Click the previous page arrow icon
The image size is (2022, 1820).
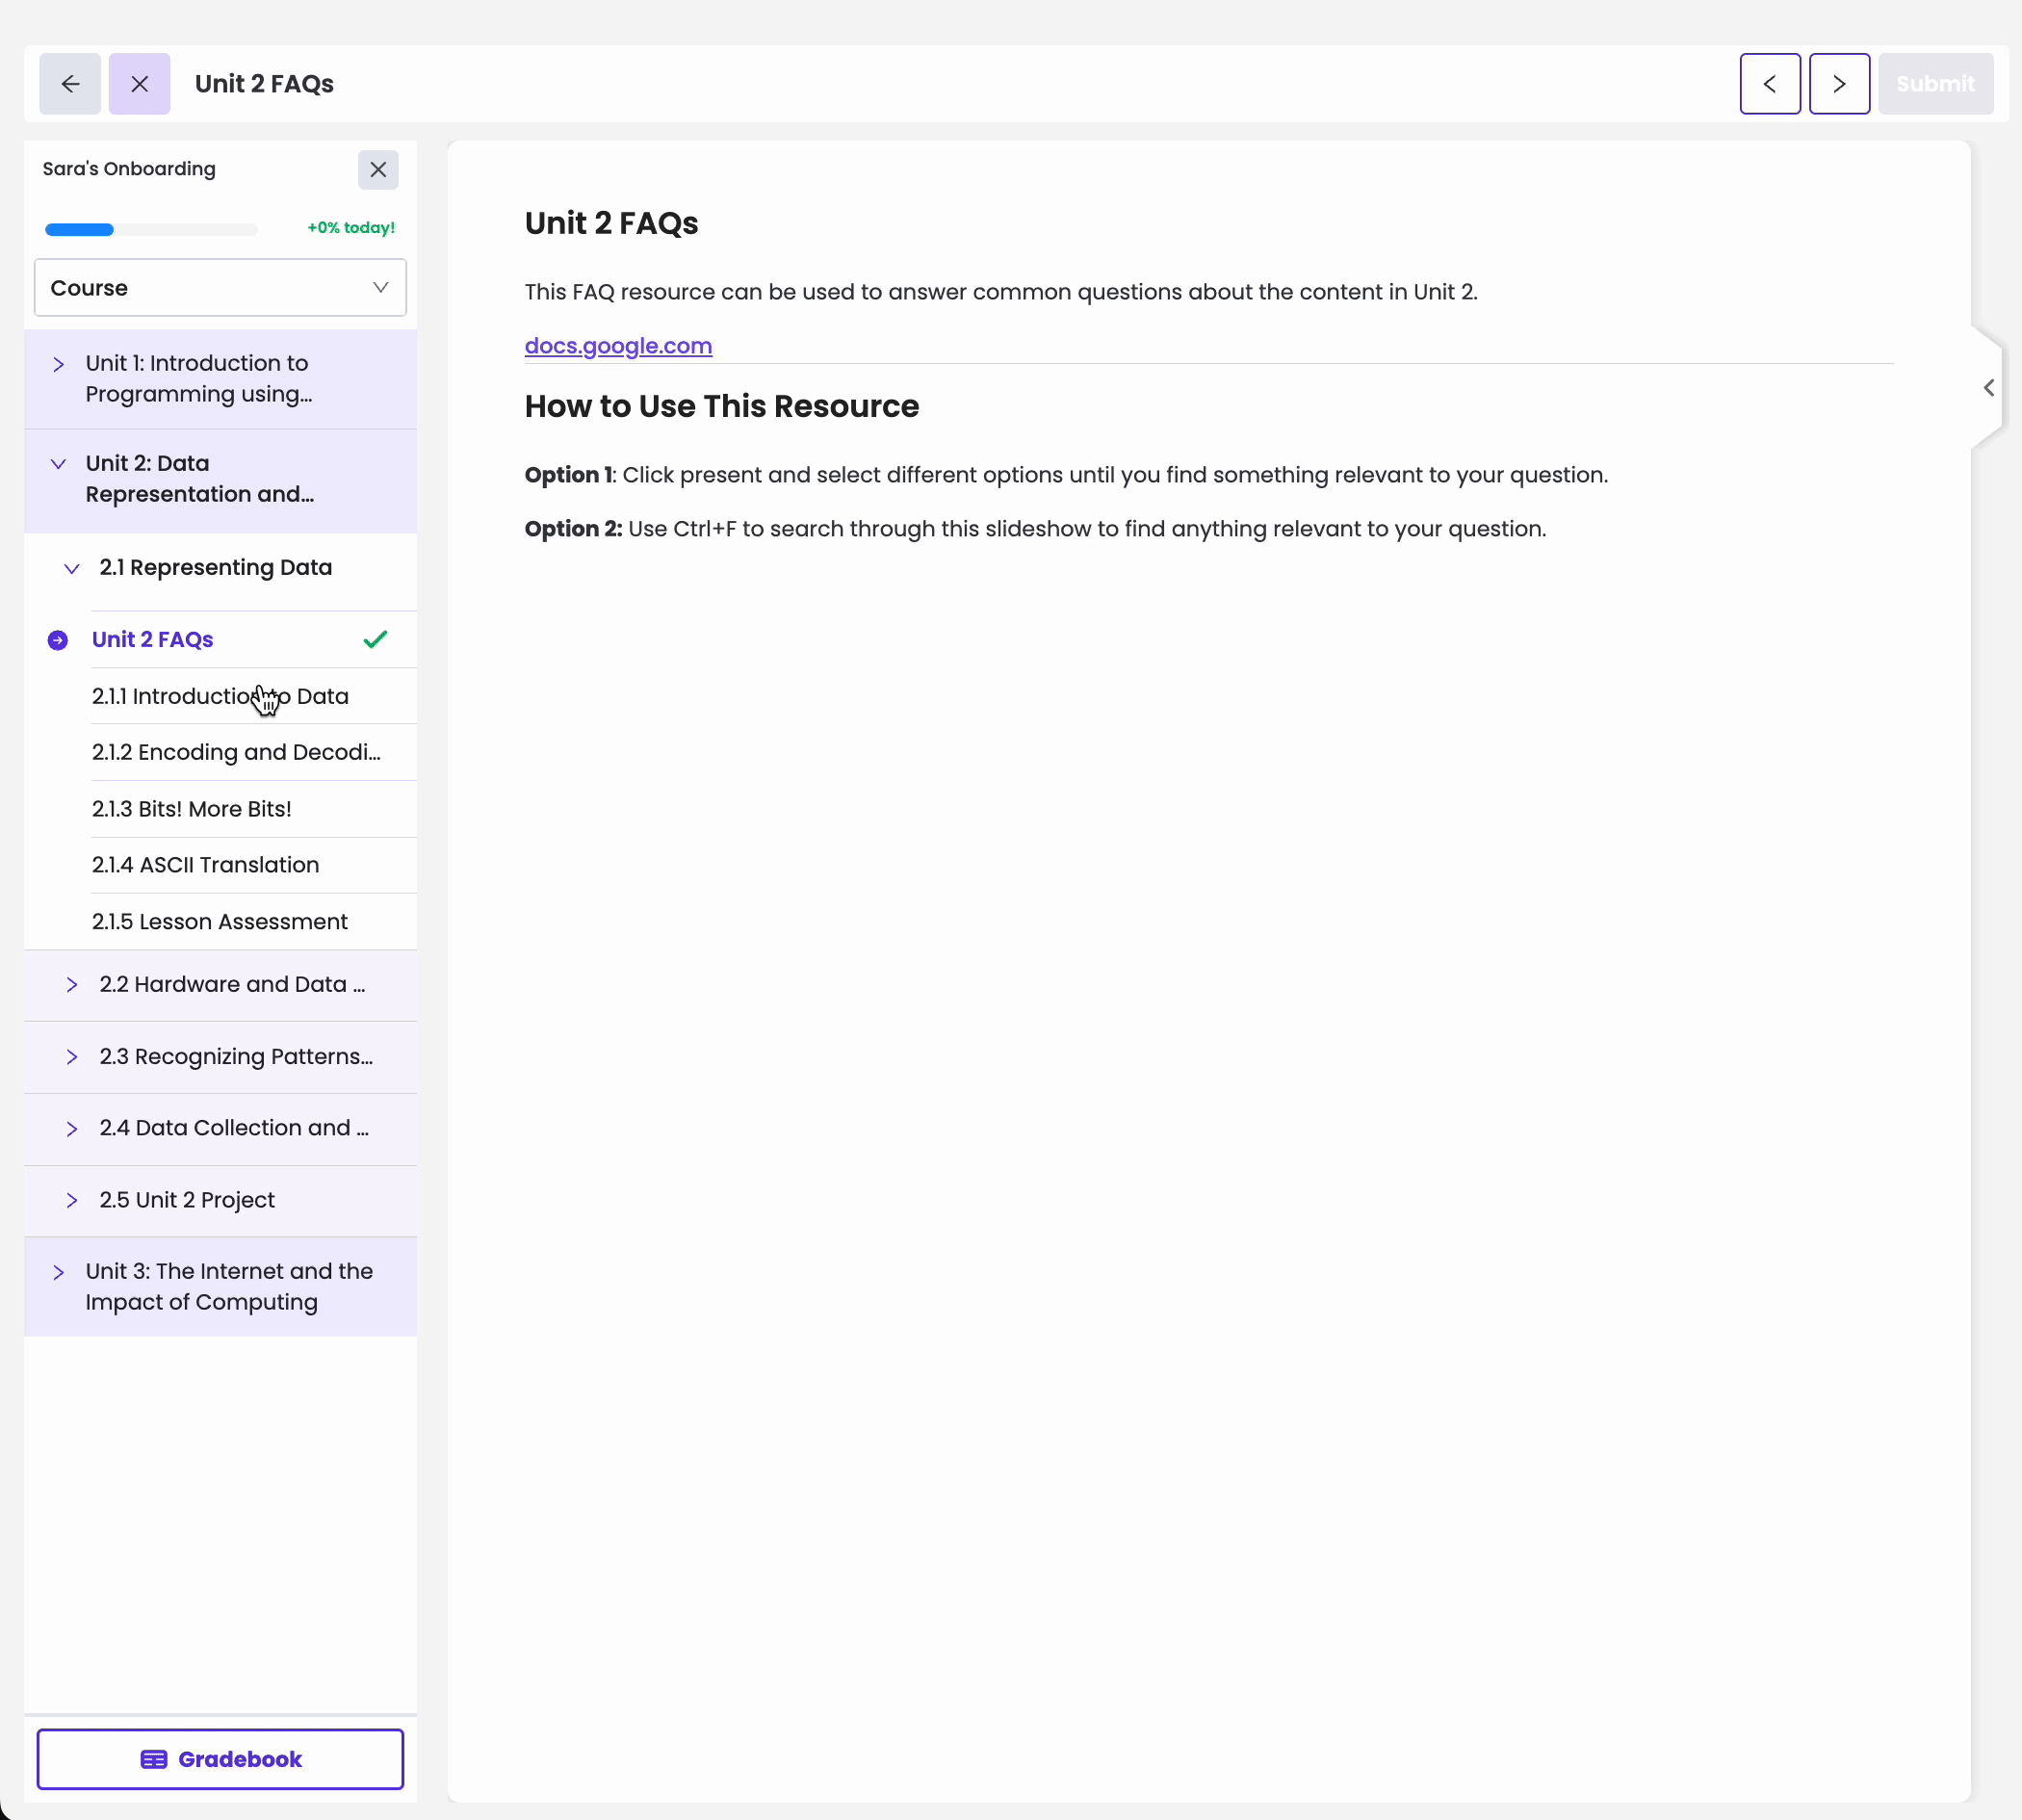click(1769, 83)
